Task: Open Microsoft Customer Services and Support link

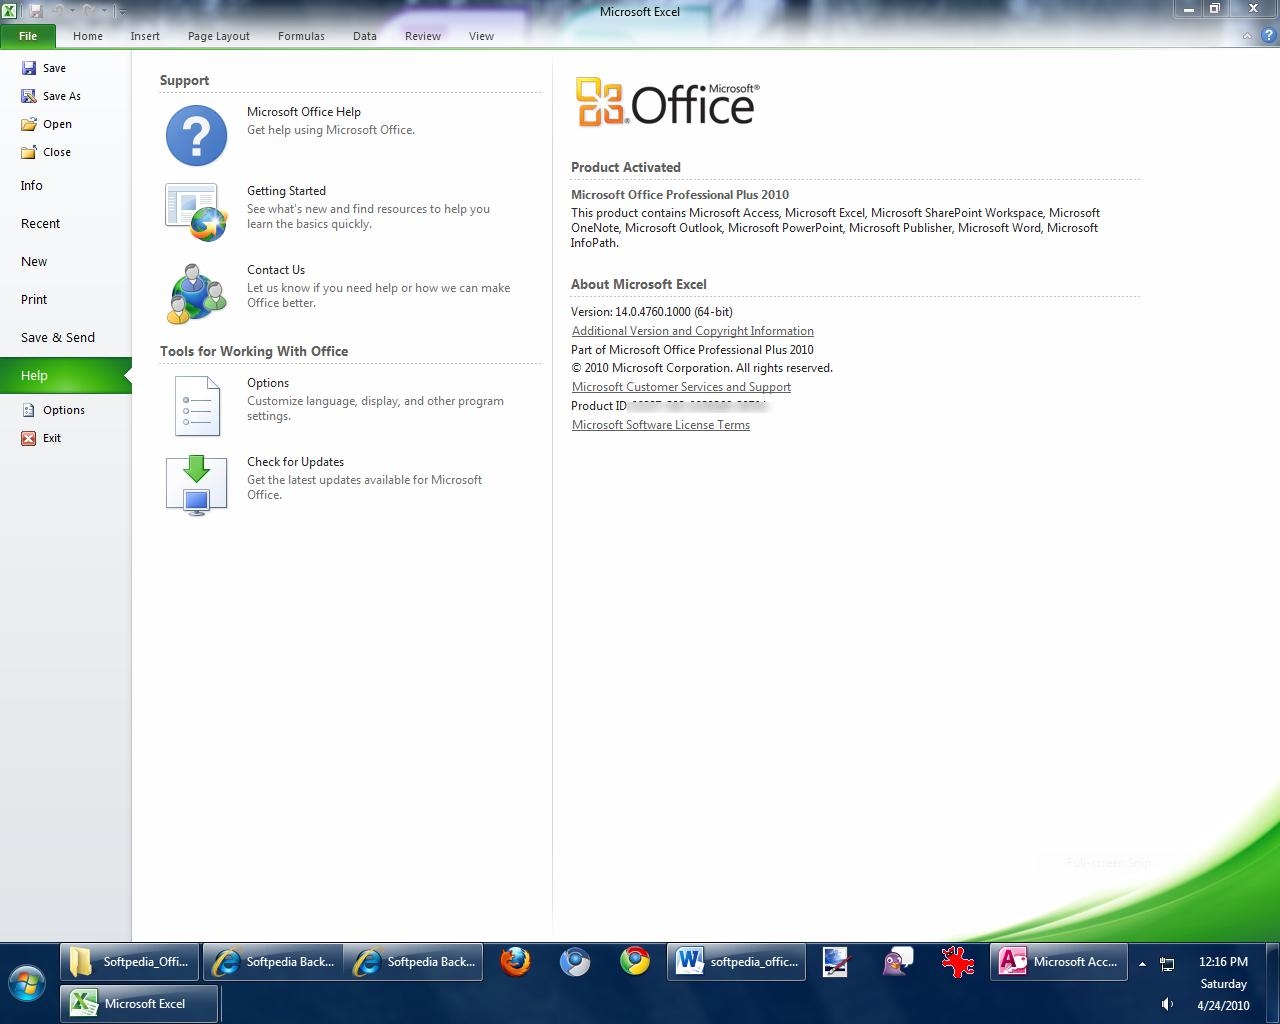Action: (681, 387)
